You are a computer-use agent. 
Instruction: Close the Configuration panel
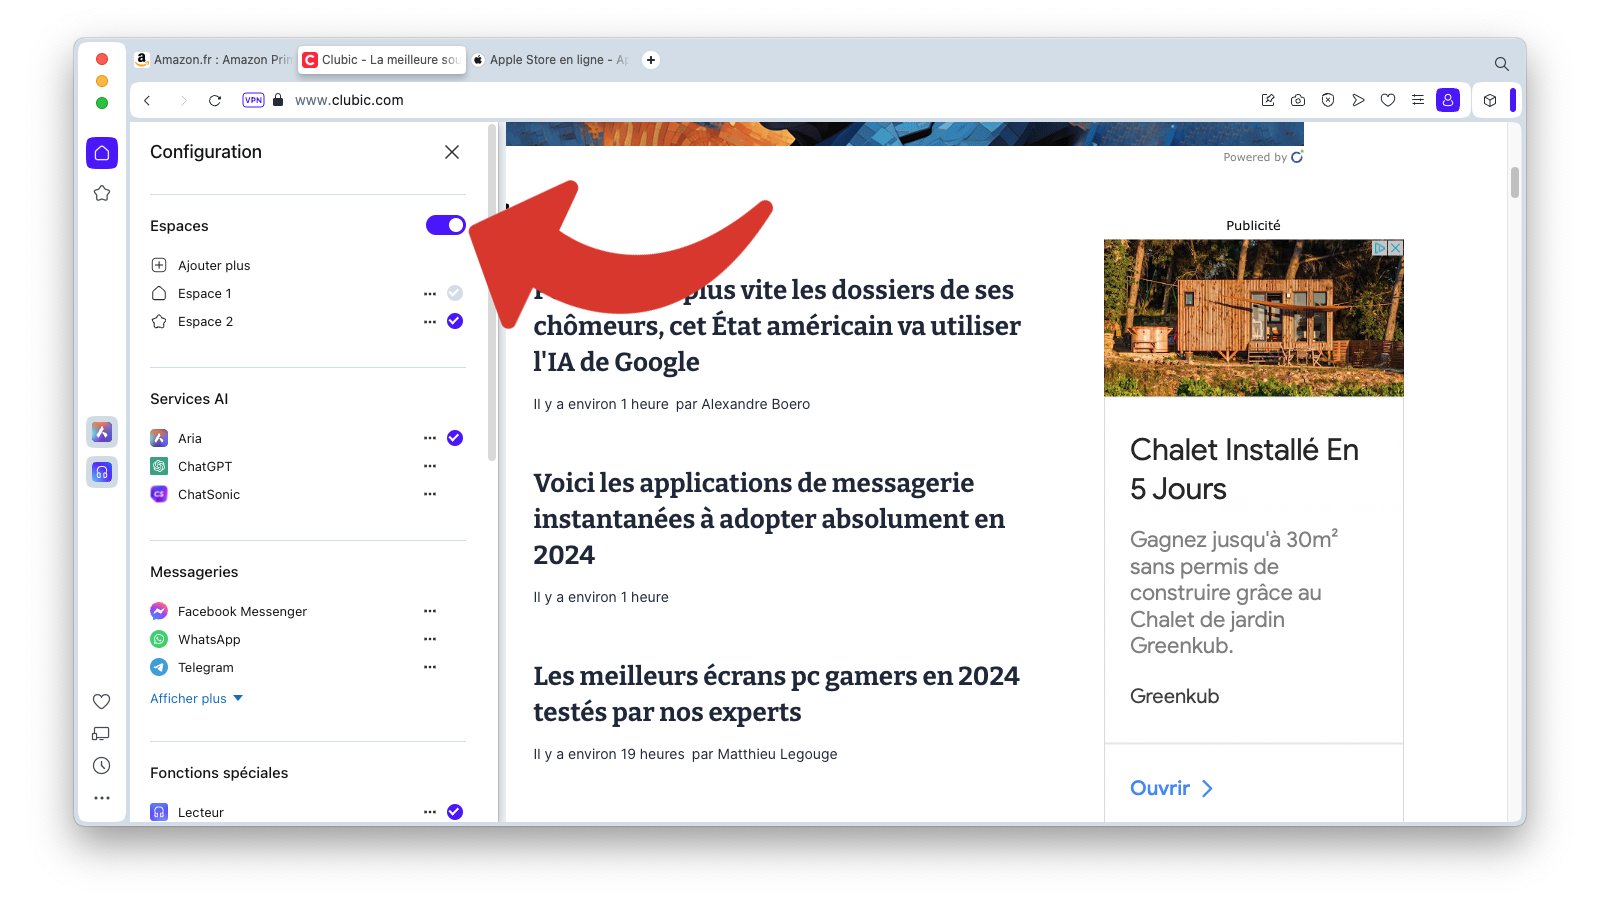(x=452, y=152)
